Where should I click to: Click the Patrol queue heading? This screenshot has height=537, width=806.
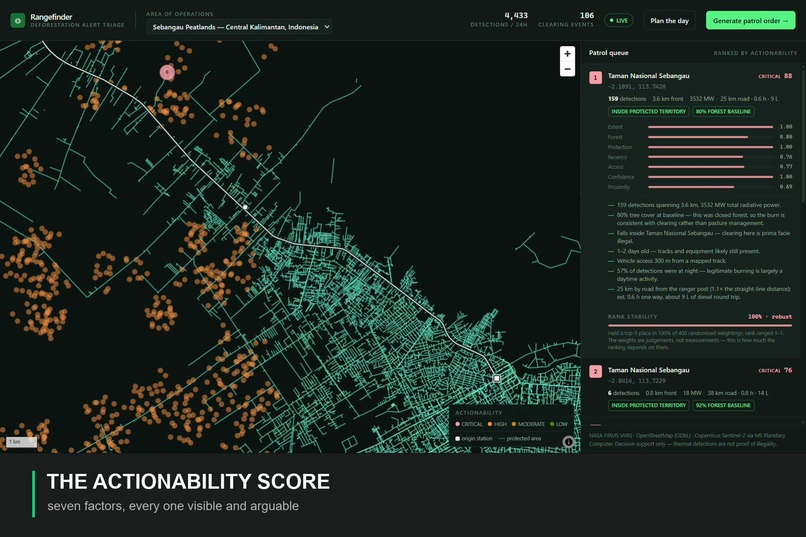[609, 53]
